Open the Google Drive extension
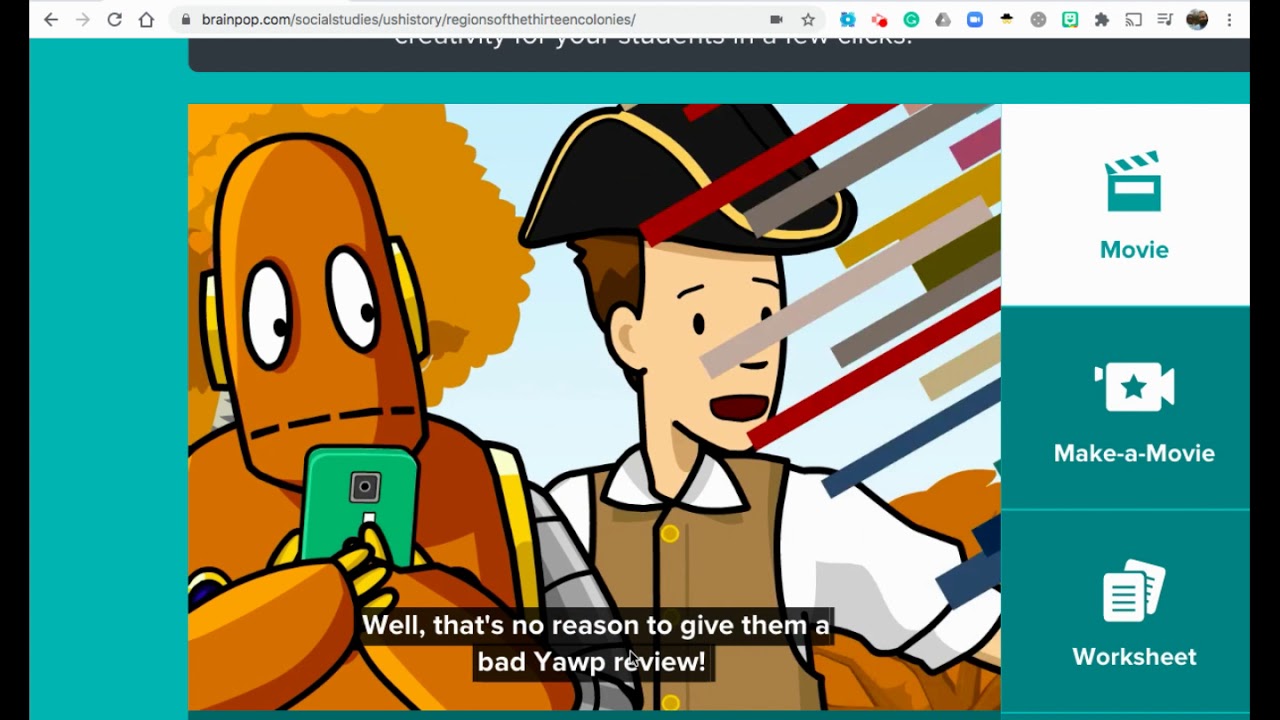Screen dimensions: 1280x720 pyautogui.click(x=943, y=19)
